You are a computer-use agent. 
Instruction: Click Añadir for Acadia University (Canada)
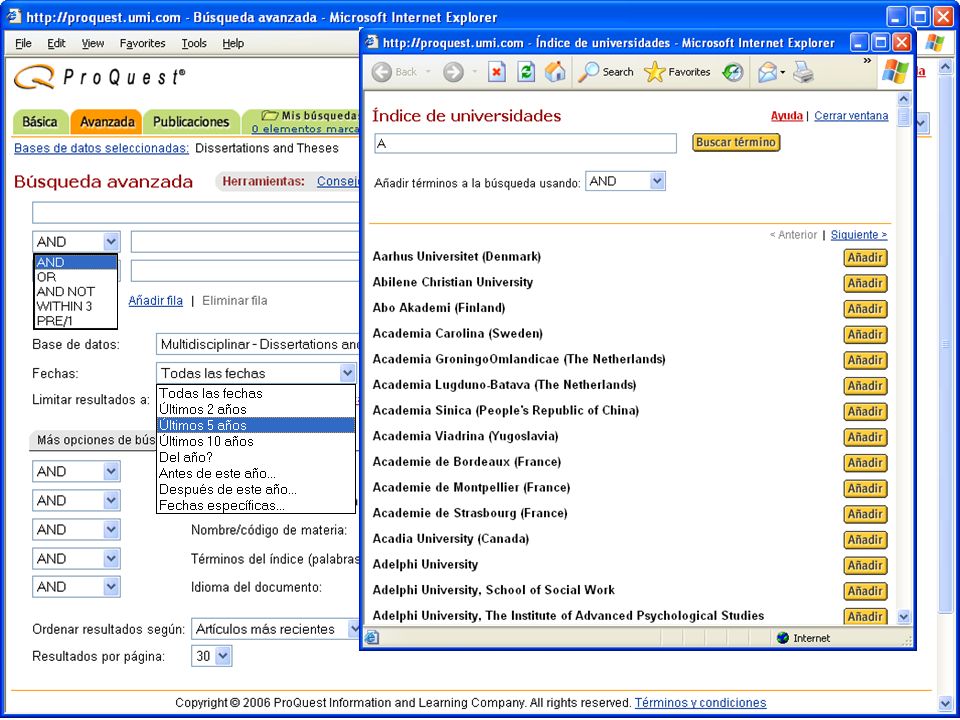[x=865, y=539]
